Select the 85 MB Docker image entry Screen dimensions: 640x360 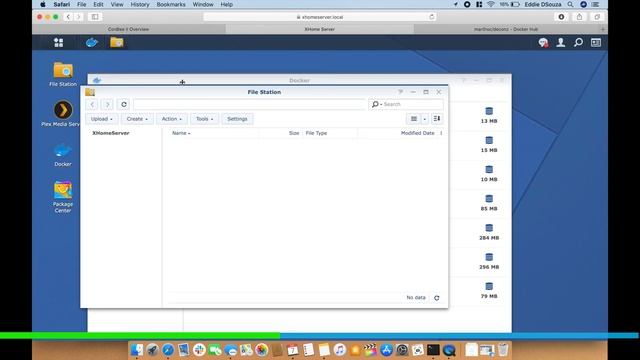point(489,203)
